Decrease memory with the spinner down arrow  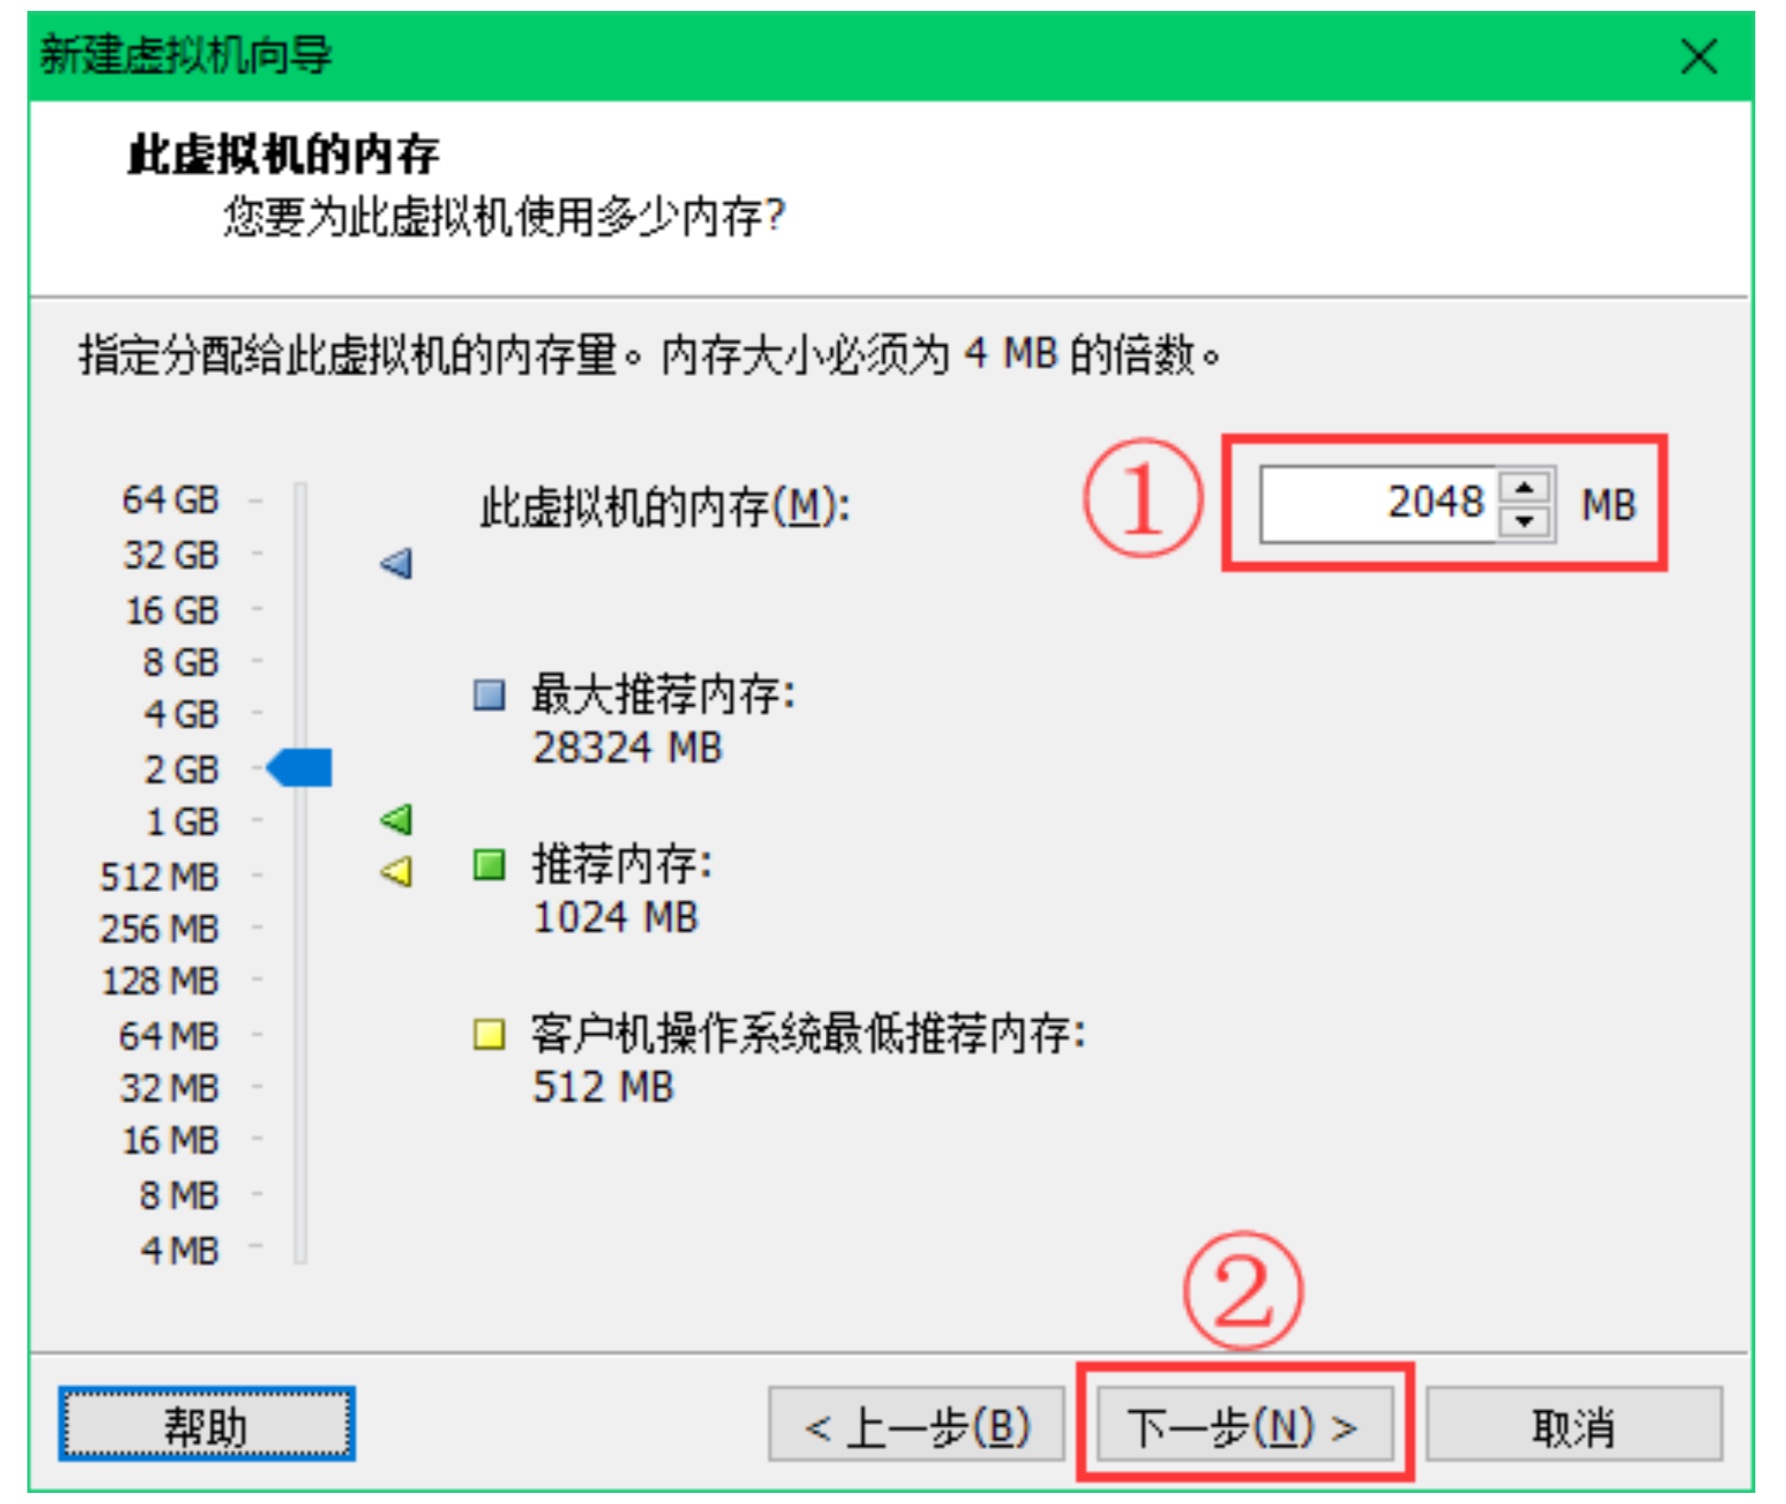point(1524,521)
